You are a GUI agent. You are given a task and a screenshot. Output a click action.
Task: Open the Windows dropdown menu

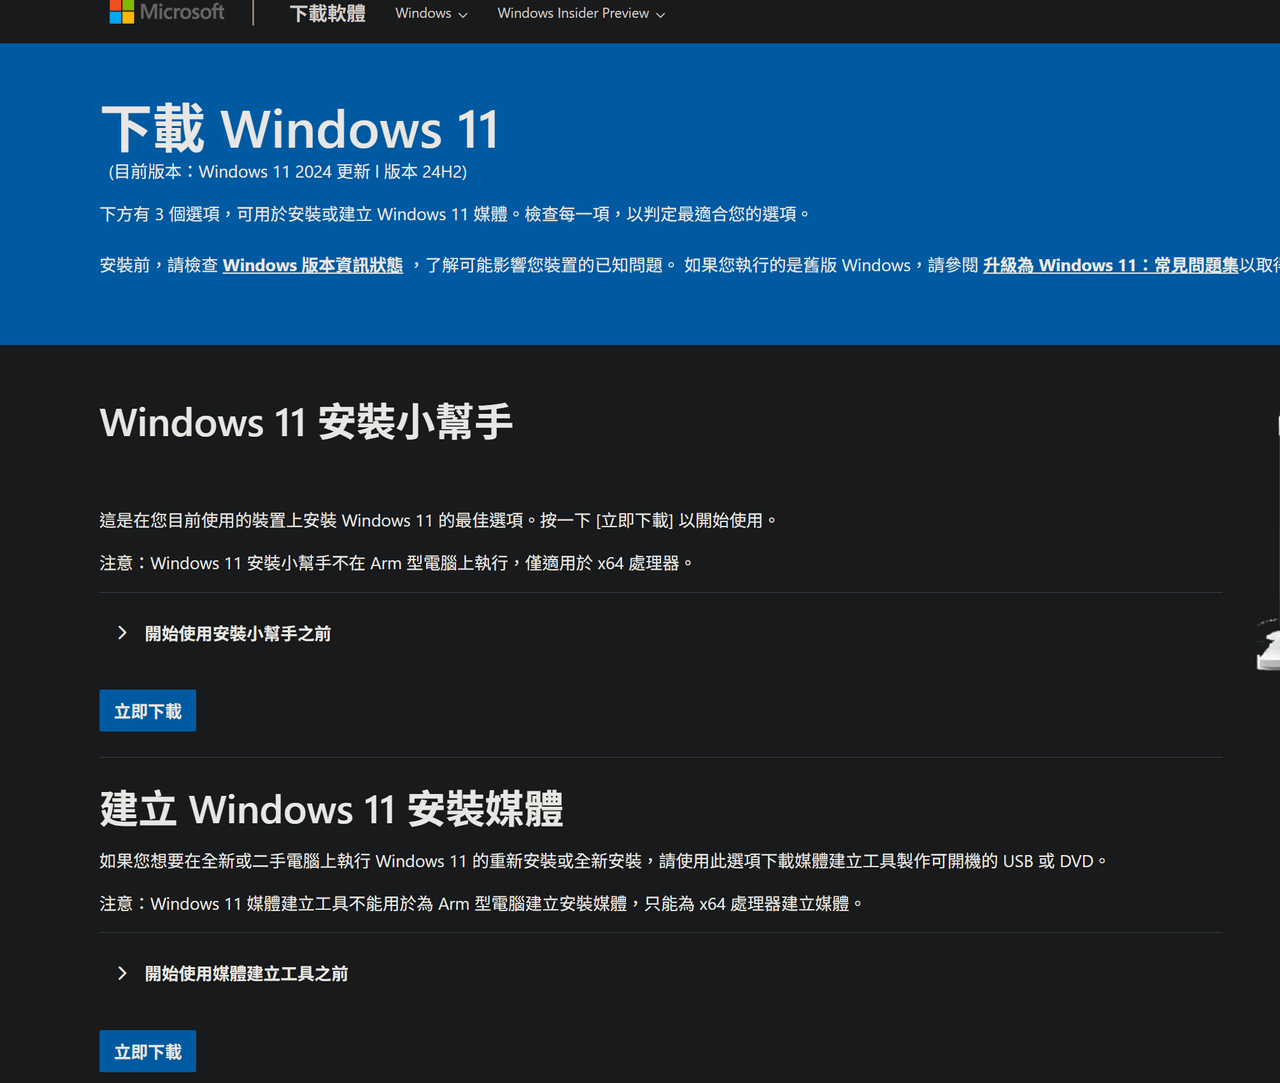pyautogui.click(x=431, y=13)
